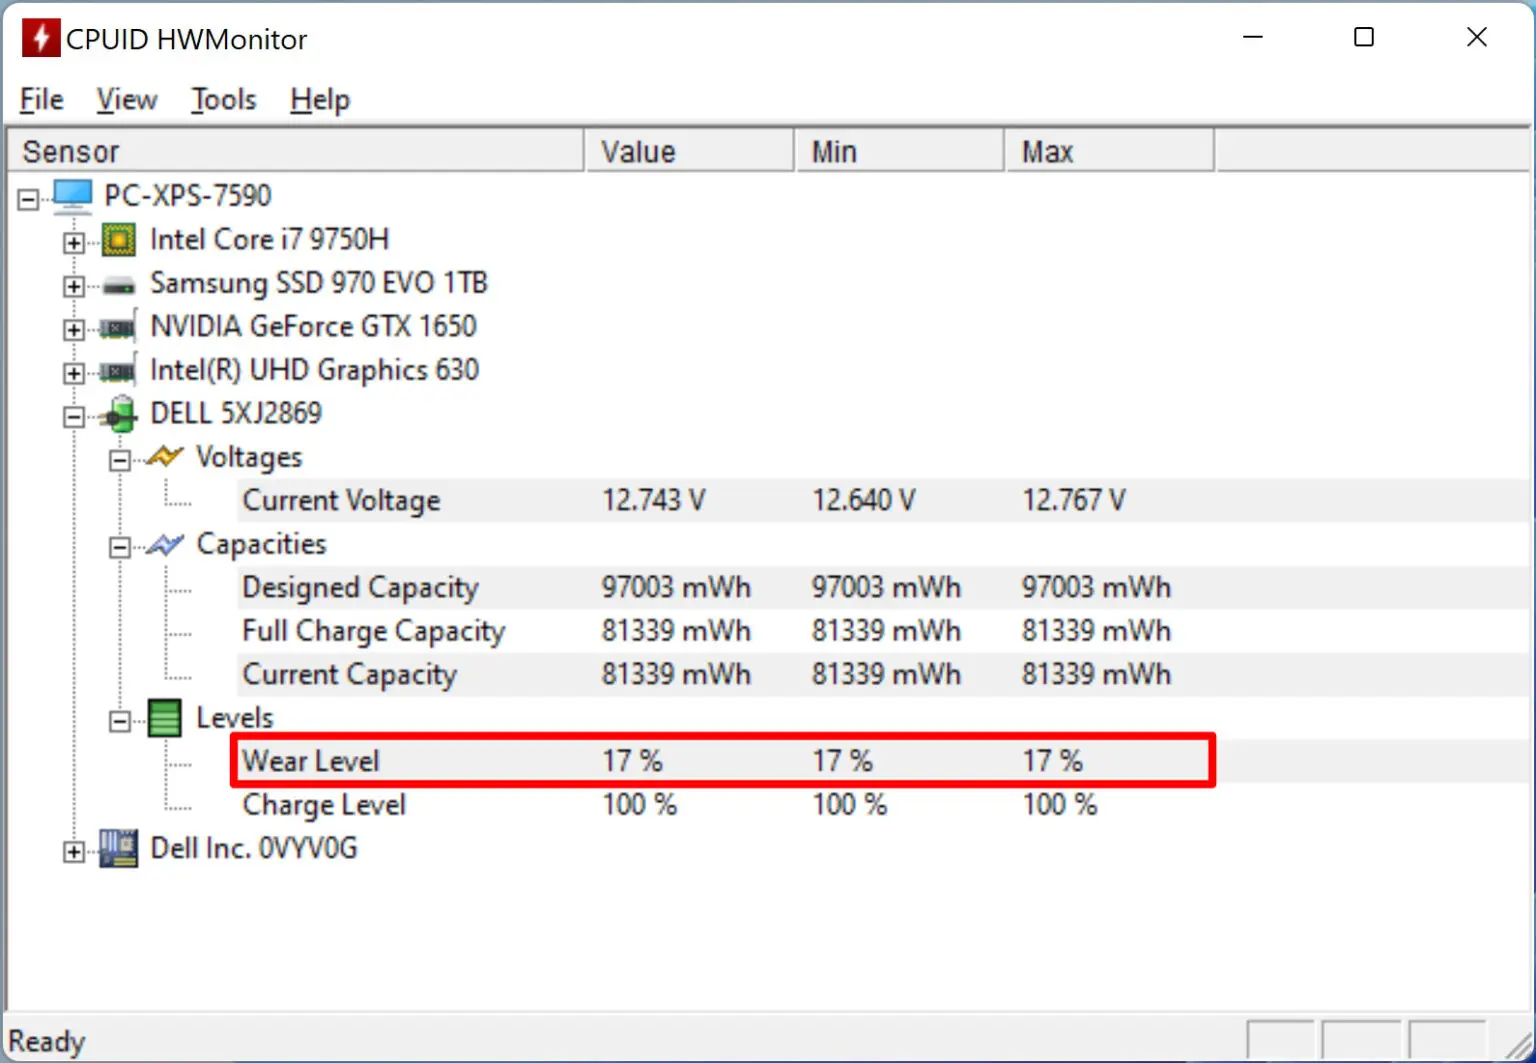1536x1063 pixels.
Task: Select the Wear Level sensor row
Action: click(311, 760)
